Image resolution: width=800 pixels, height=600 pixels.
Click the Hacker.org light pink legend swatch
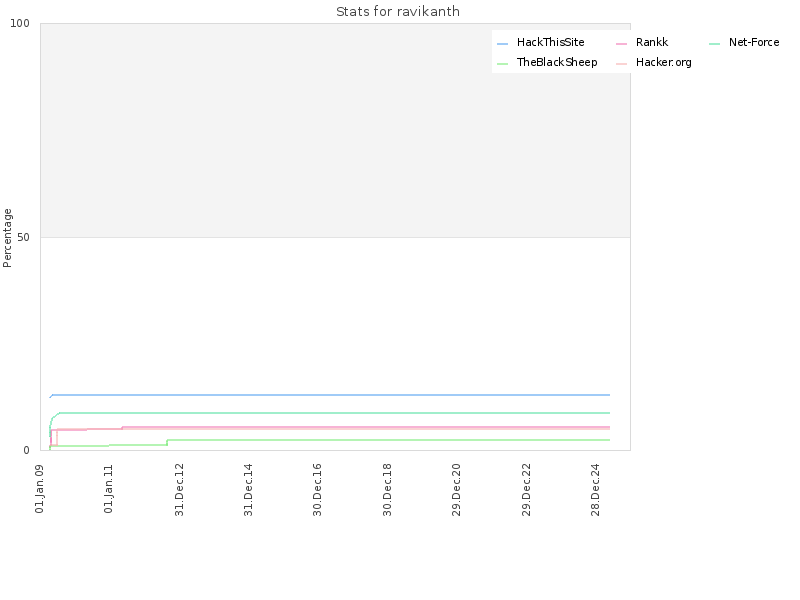click(x=621, y=64)
